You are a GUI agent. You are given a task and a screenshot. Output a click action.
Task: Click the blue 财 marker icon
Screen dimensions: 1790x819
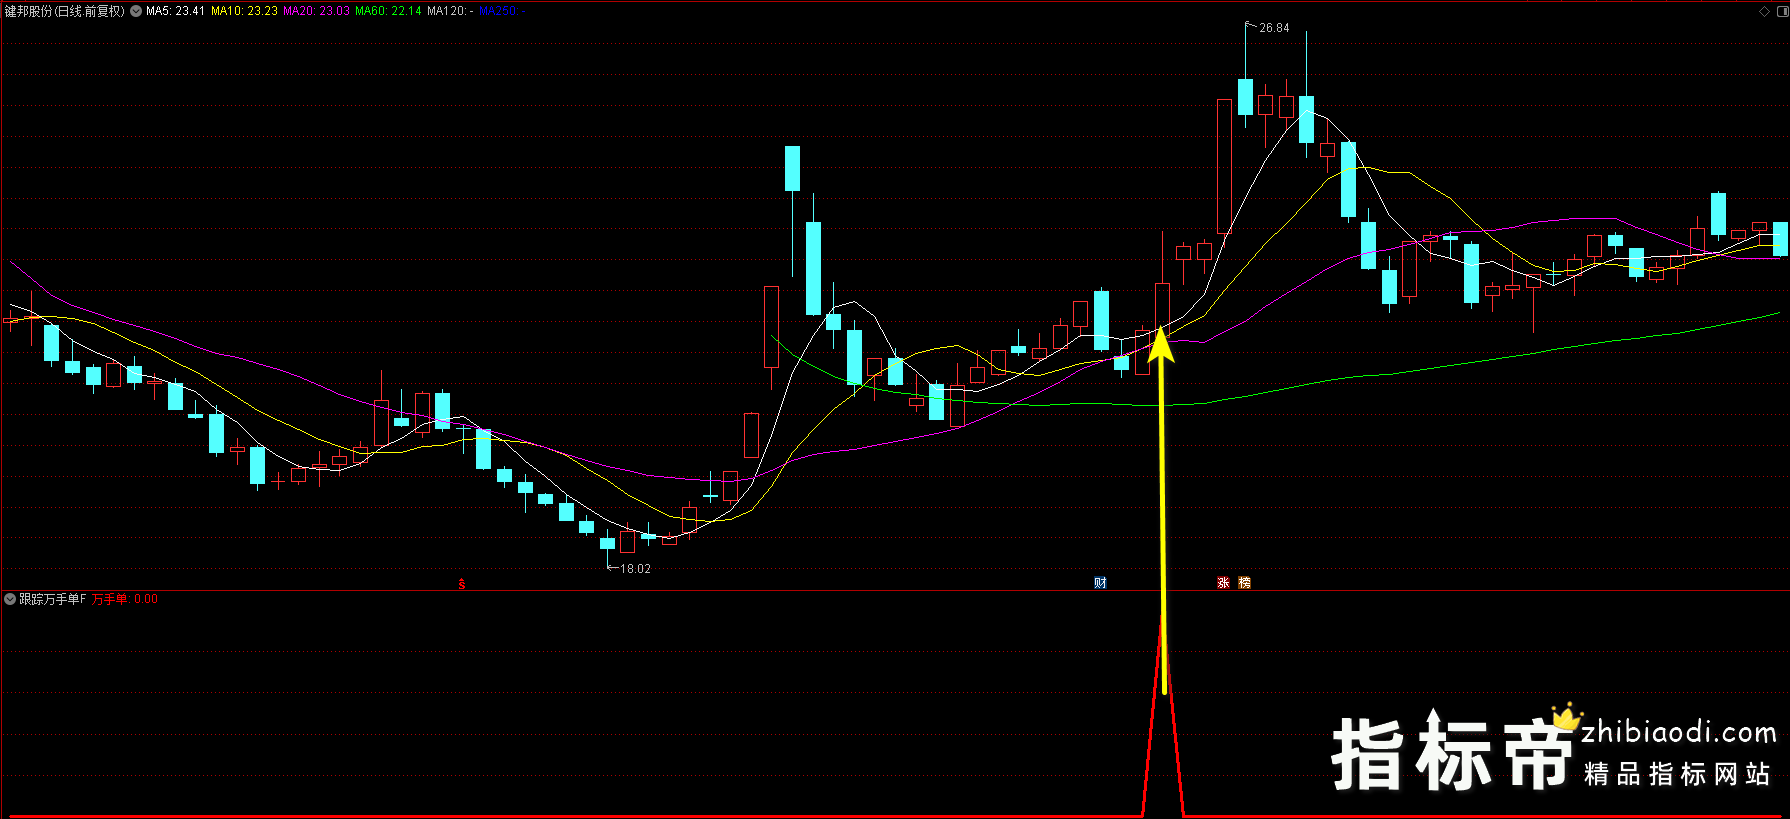1100,583
